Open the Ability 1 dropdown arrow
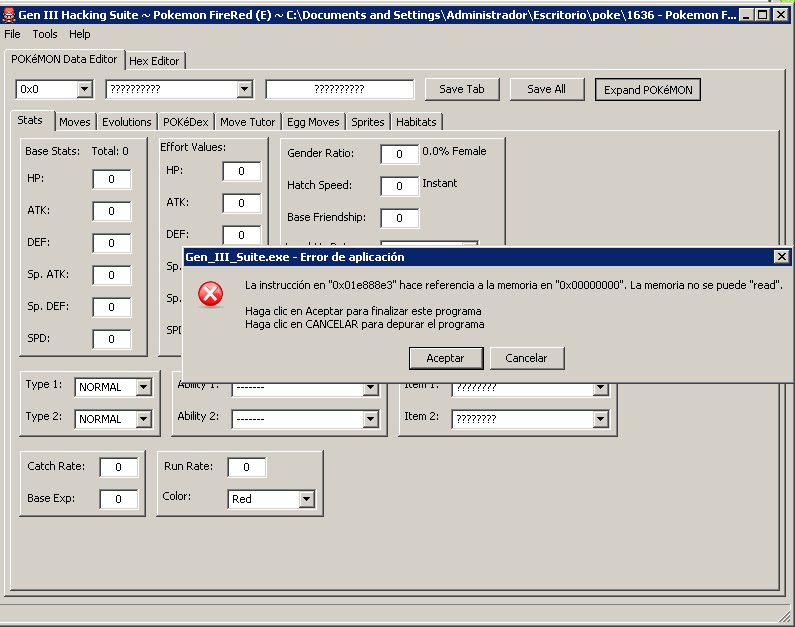Image resolution: width=795 pixels, height=627 pixels. click(371, 388)
